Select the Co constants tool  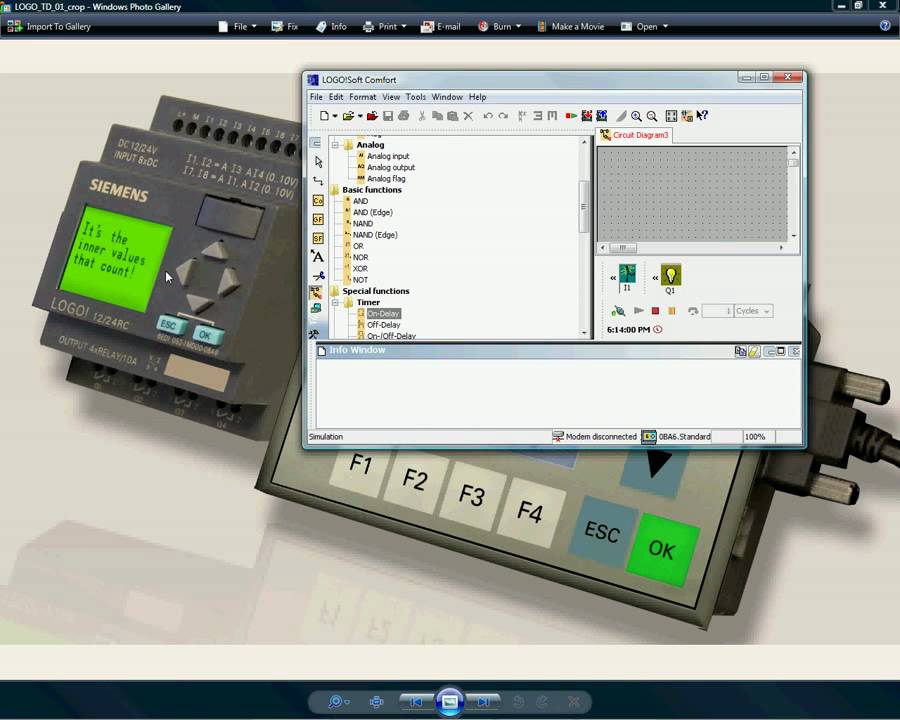point(318,200)
